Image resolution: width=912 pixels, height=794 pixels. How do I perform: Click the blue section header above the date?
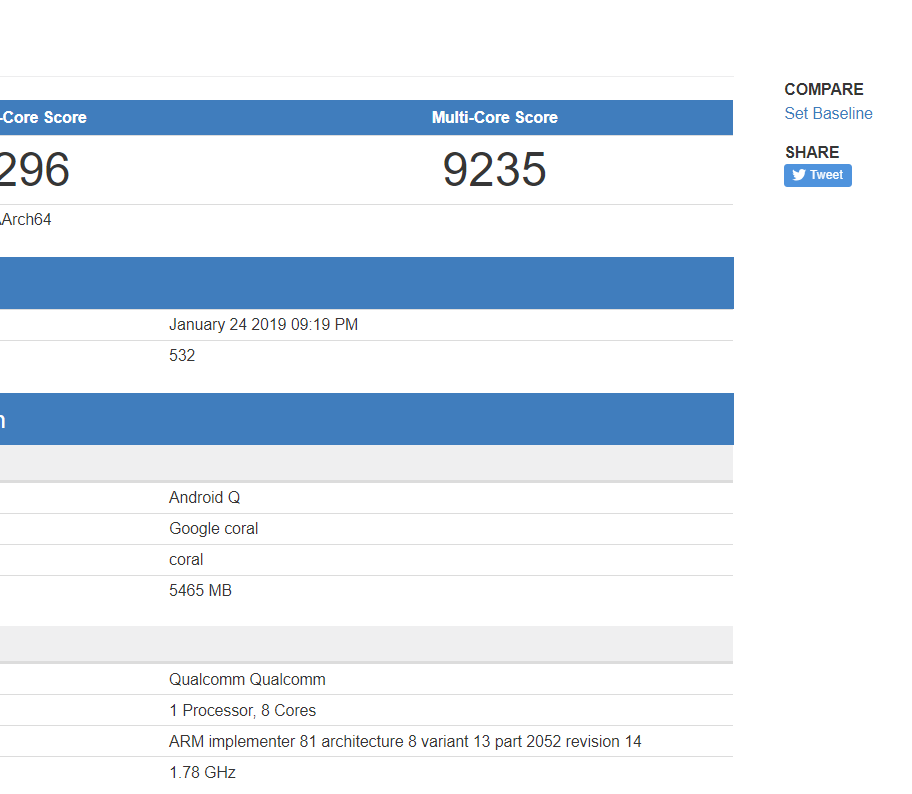click(366, 283)
